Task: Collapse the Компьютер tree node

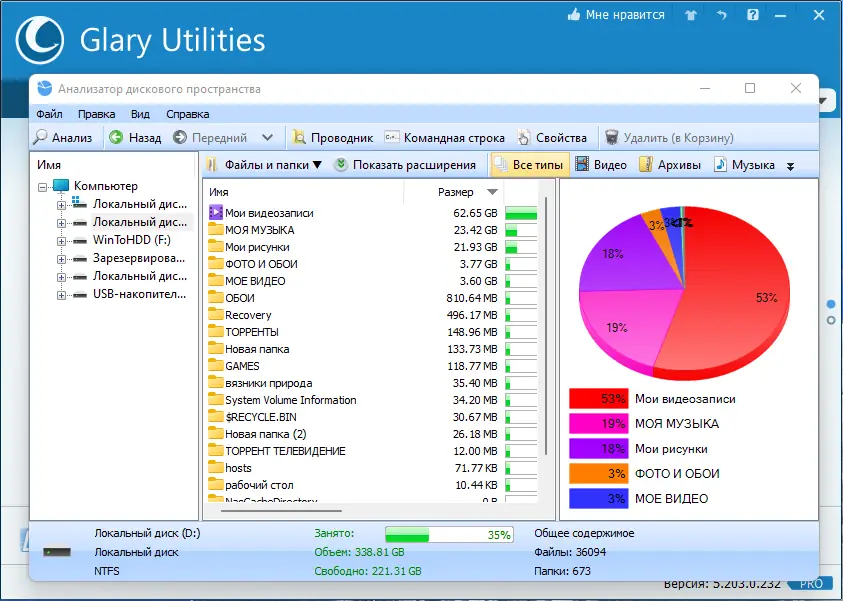Action: tap(42, 185)
